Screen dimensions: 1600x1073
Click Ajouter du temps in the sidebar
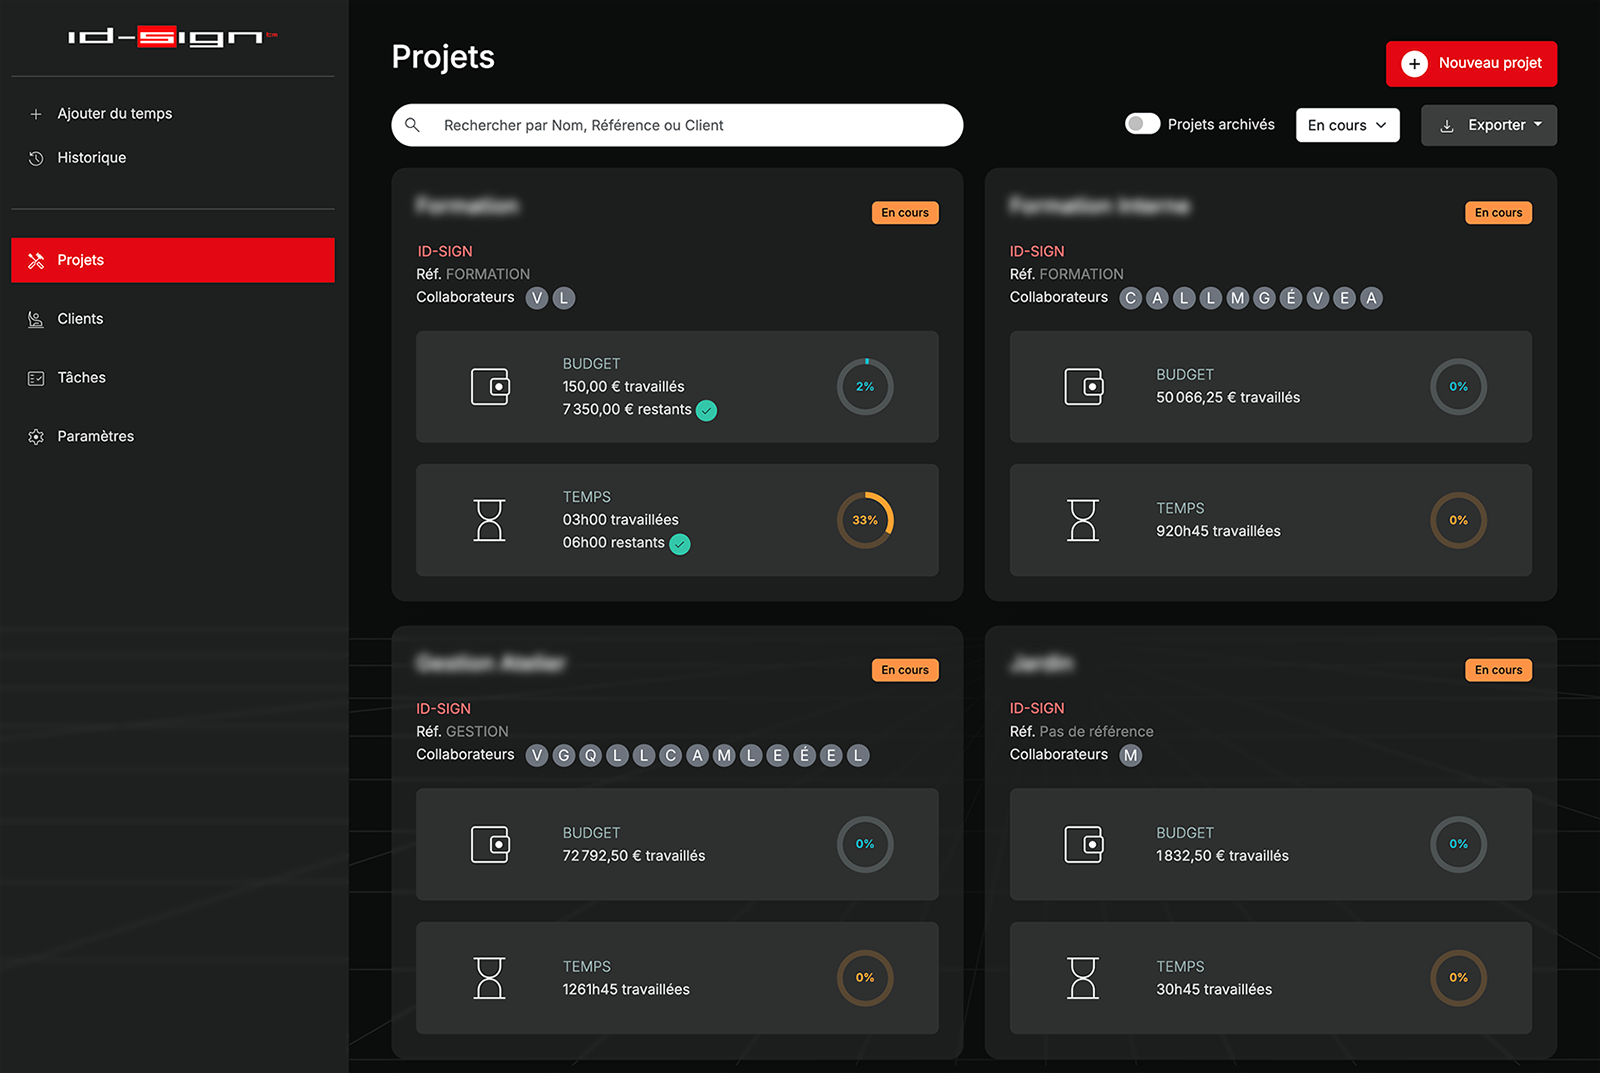114,114
